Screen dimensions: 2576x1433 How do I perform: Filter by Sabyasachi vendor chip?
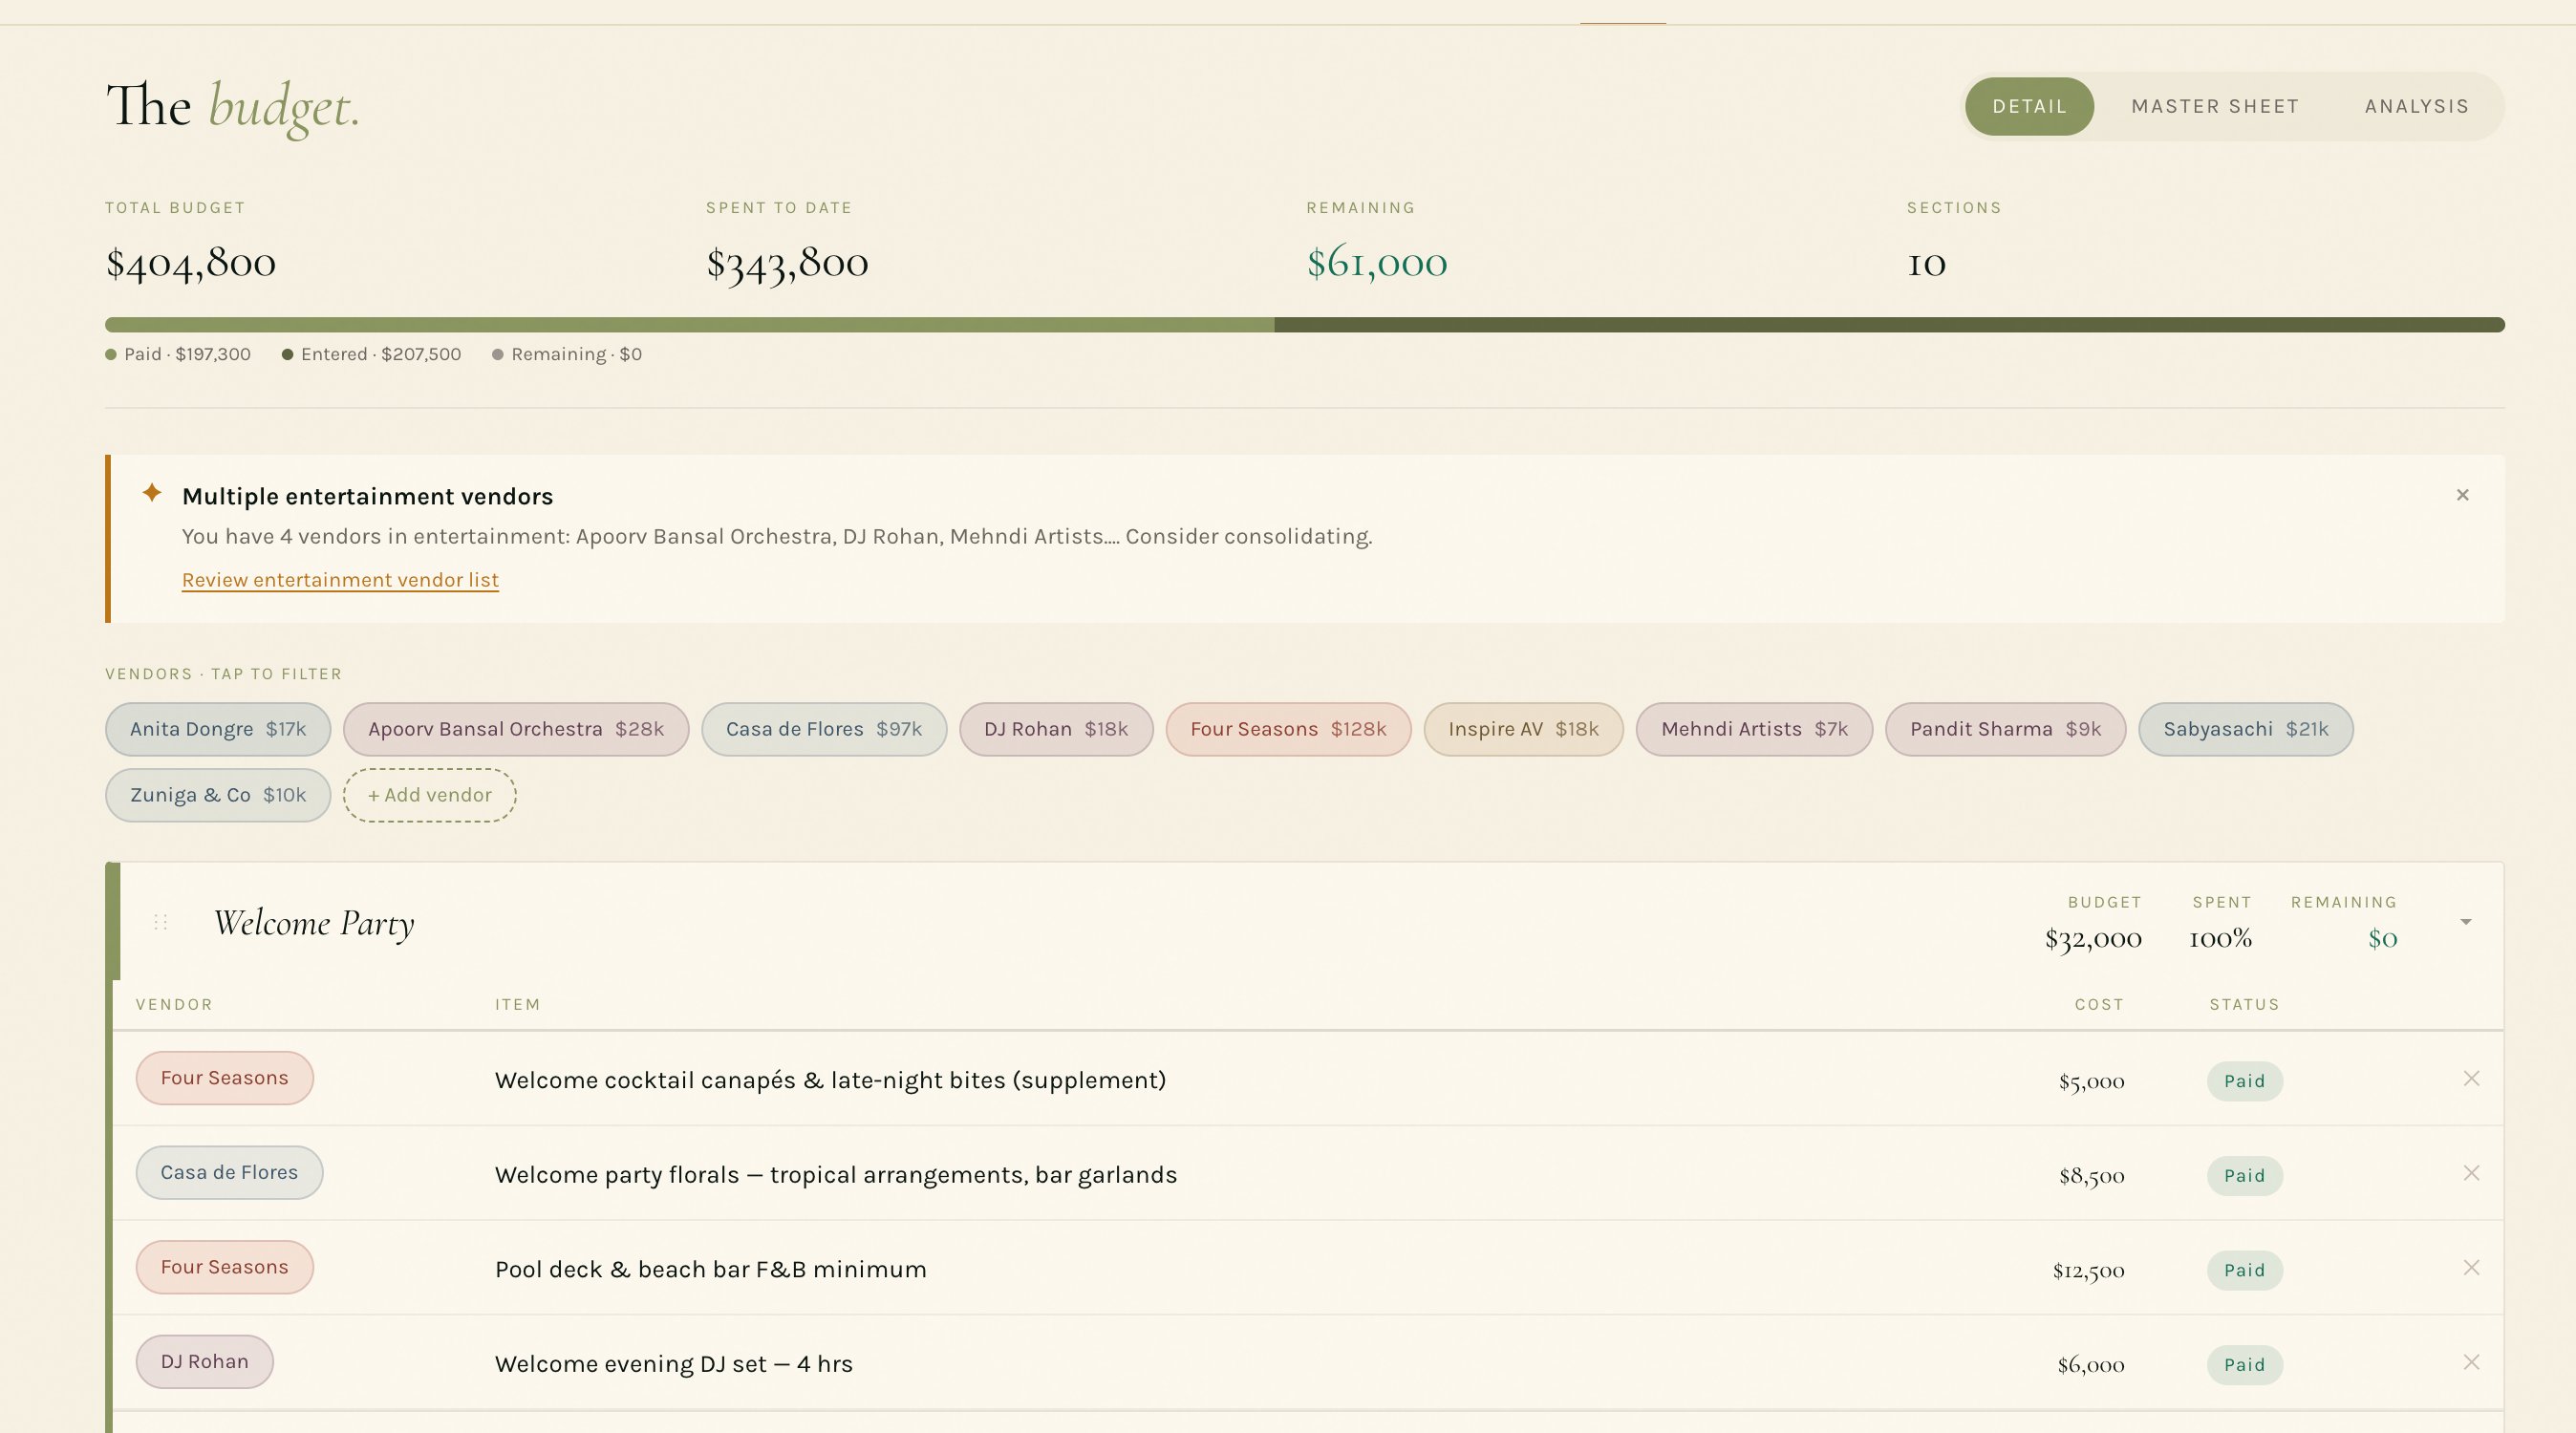(2246, 729)
